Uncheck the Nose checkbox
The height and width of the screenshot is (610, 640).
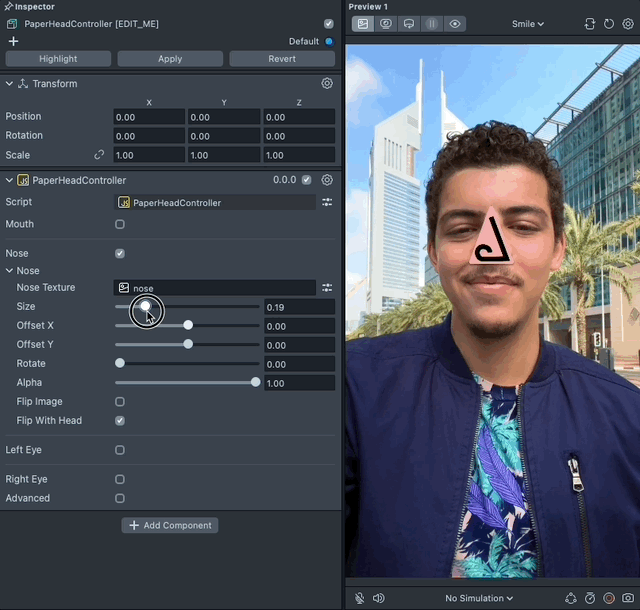120,254
